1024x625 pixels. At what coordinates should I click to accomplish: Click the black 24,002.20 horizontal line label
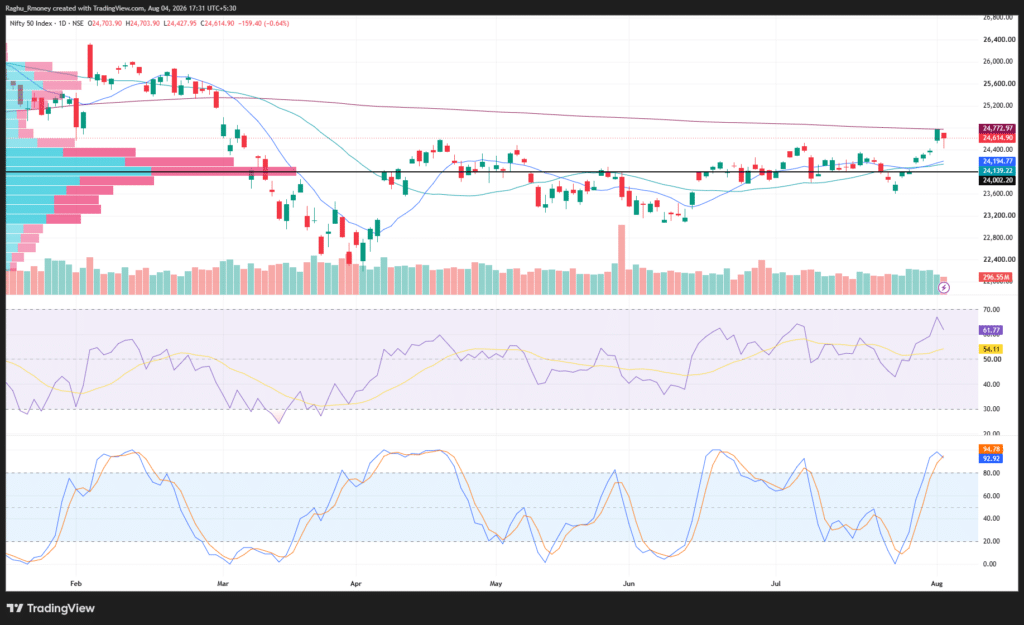click(x=997, y=180)
